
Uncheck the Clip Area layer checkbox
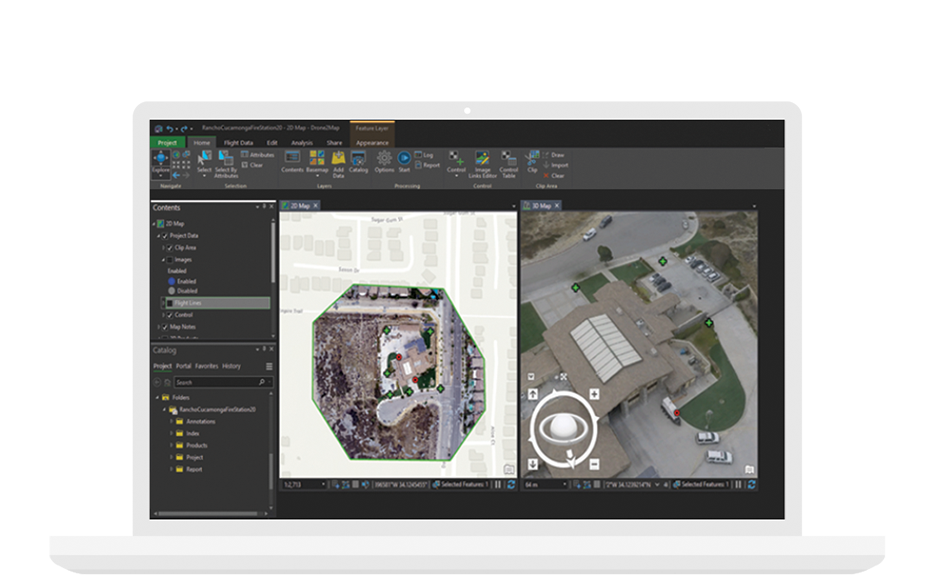tap(169, 247)
